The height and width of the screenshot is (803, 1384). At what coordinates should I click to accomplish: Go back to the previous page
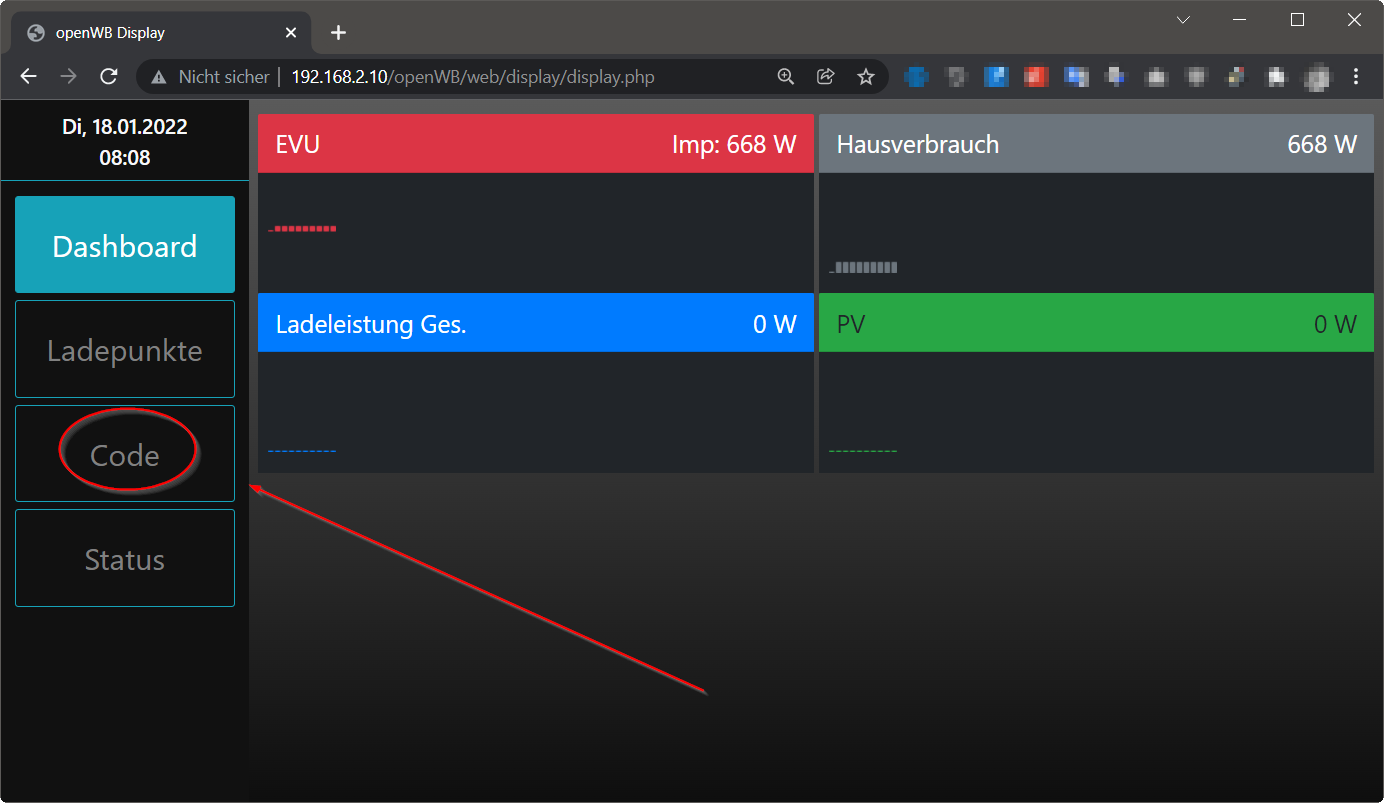pyautogui.click(x=28, y=77)
